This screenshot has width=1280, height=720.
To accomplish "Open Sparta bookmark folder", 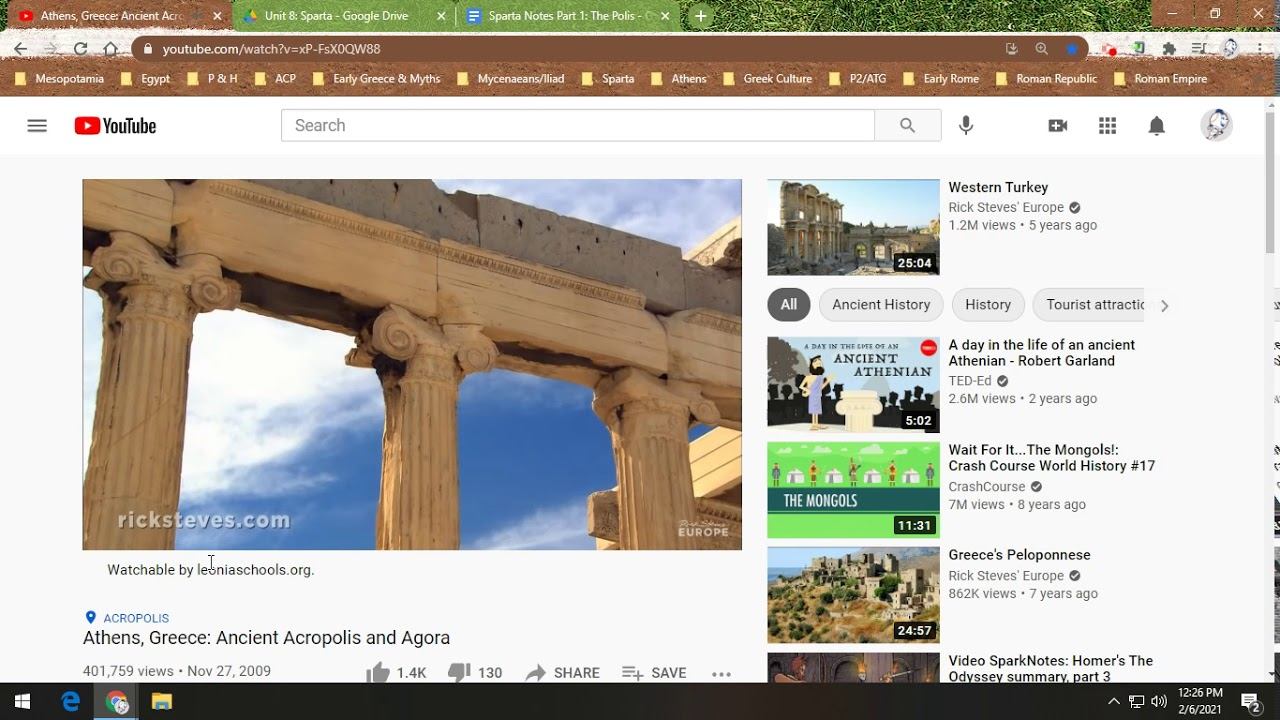I will (608, 79).
